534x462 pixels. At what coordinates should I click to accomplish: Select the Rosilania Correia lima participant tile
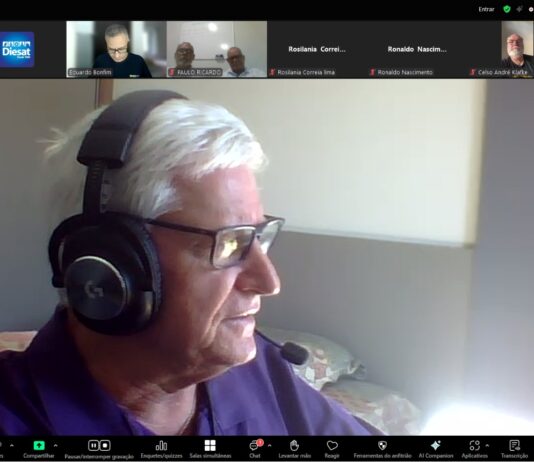pyautogui.click(x=317, y=49)
